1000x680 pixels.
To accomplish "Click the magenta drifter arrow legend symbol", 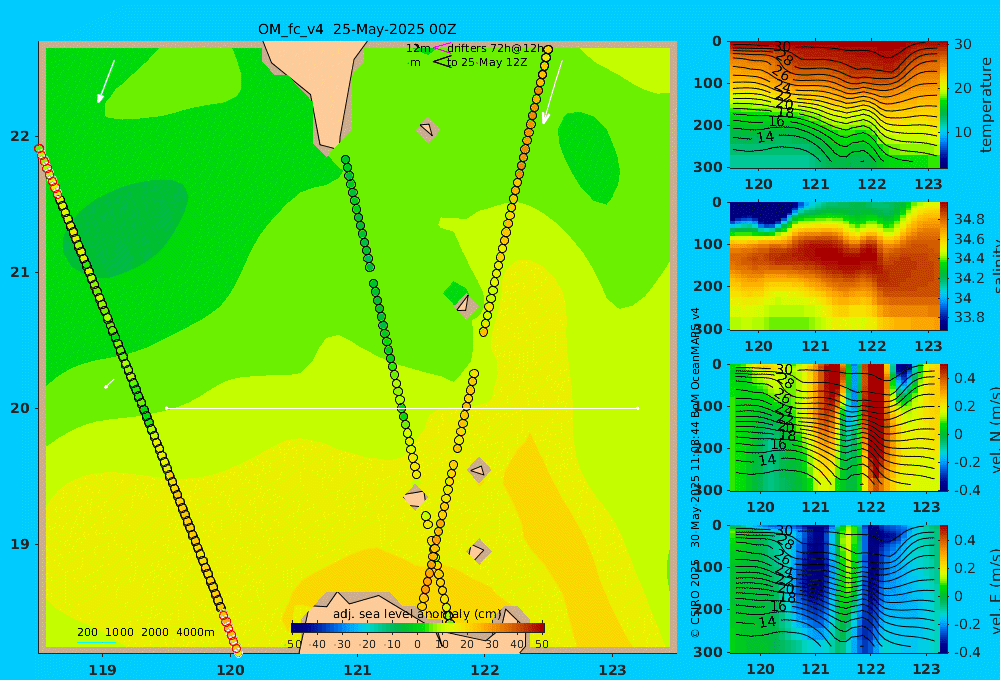I will click(441, 48).
